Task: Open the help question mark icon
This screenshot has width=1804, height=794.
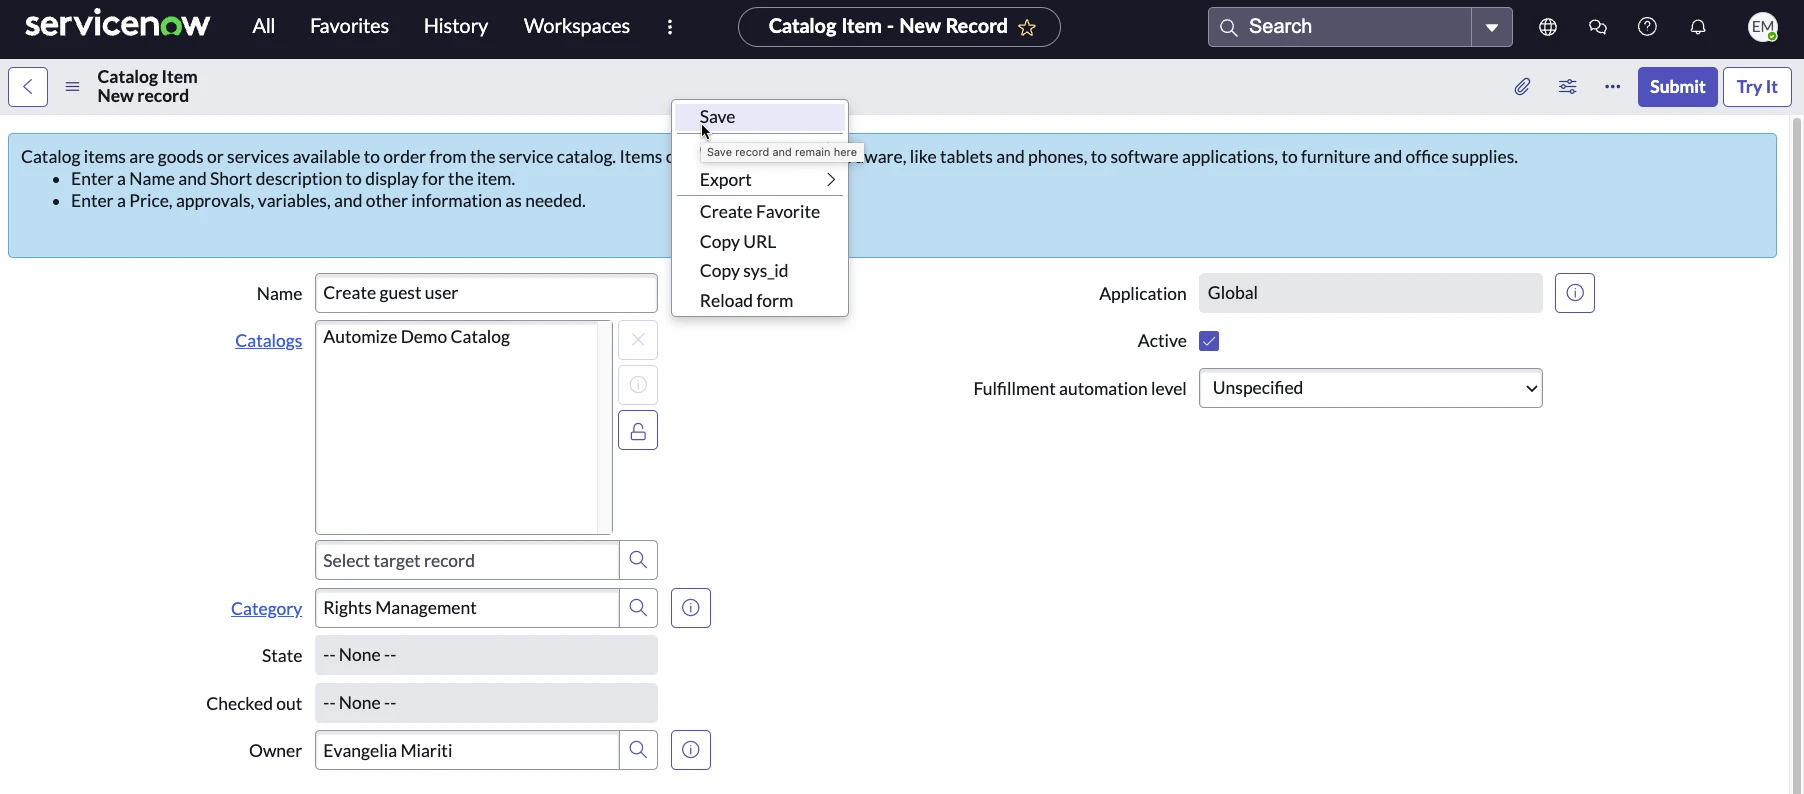Action: click(x=1647, y=27)
